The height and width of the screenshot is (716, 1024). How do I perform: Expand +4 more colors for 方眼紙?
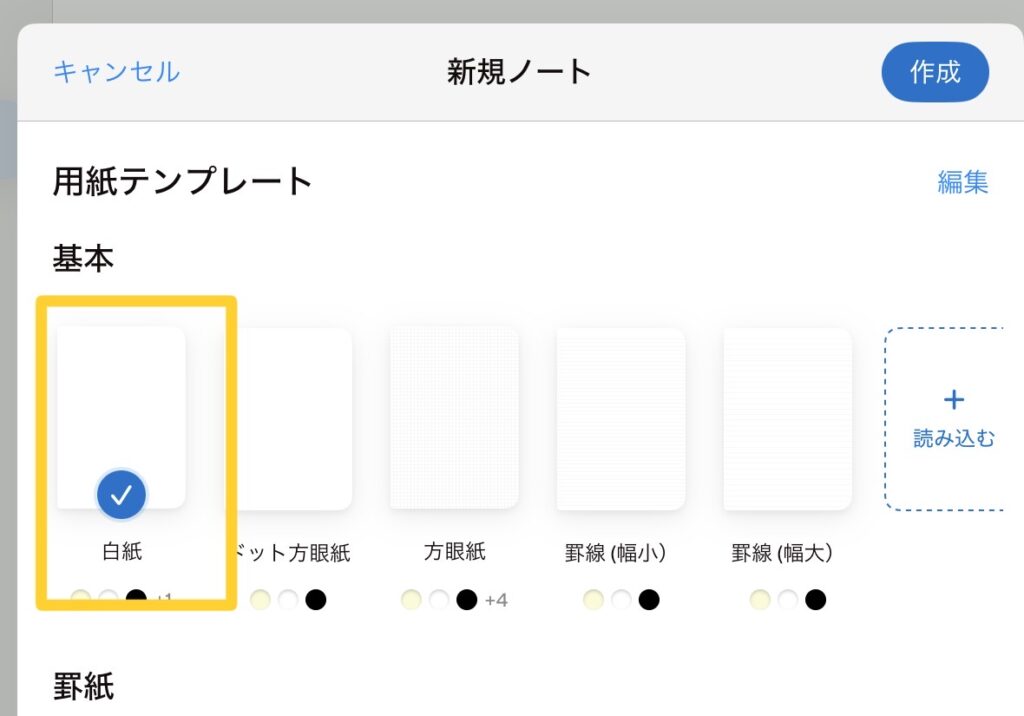coord(496,600)
